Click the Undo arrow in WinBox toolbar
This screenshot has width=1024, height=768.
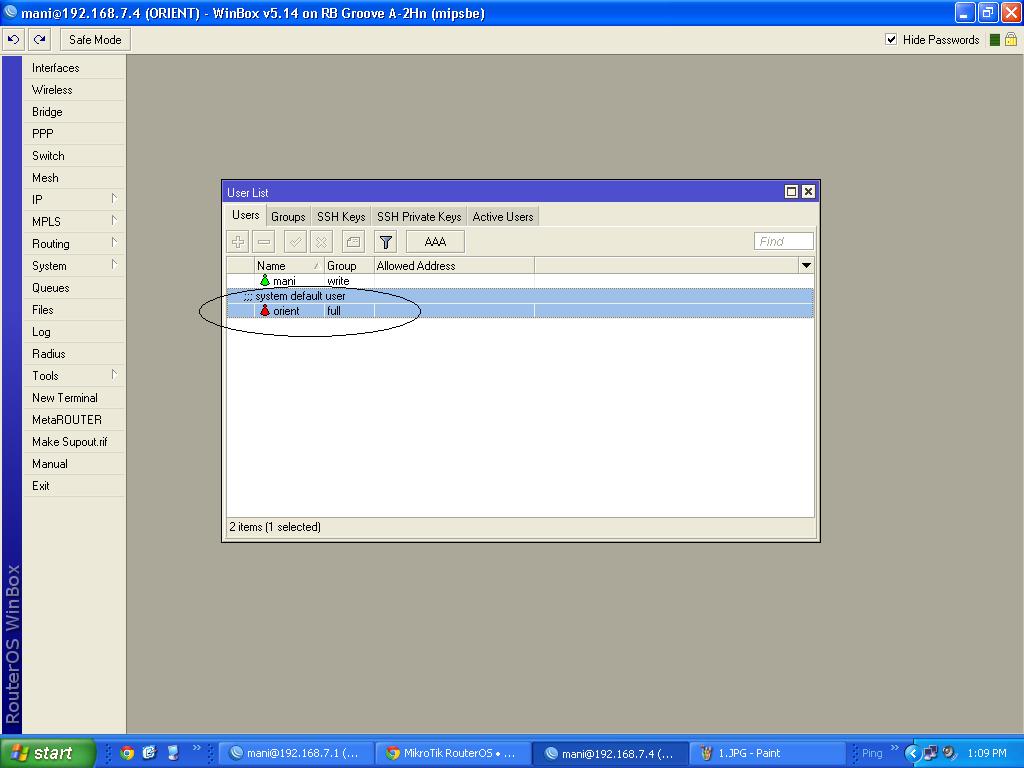coord(14,40)
